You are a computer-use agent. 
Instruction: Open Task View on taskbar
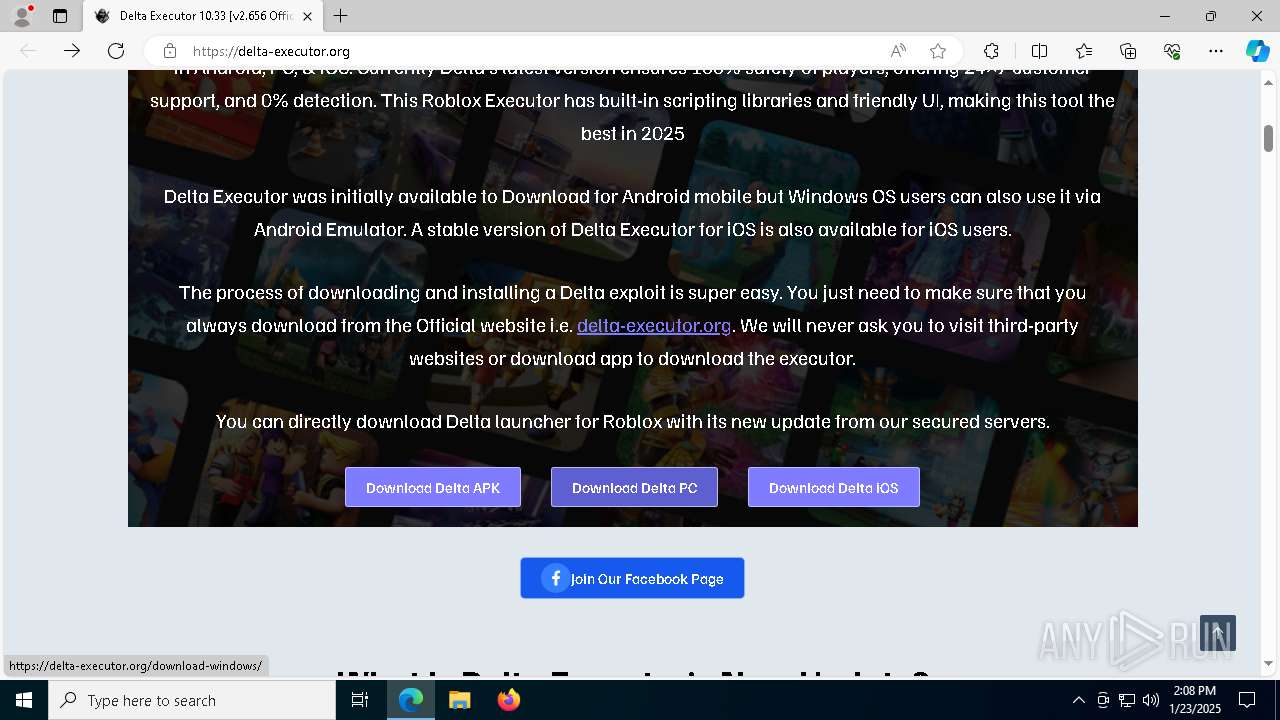click(x=360, y=700)
